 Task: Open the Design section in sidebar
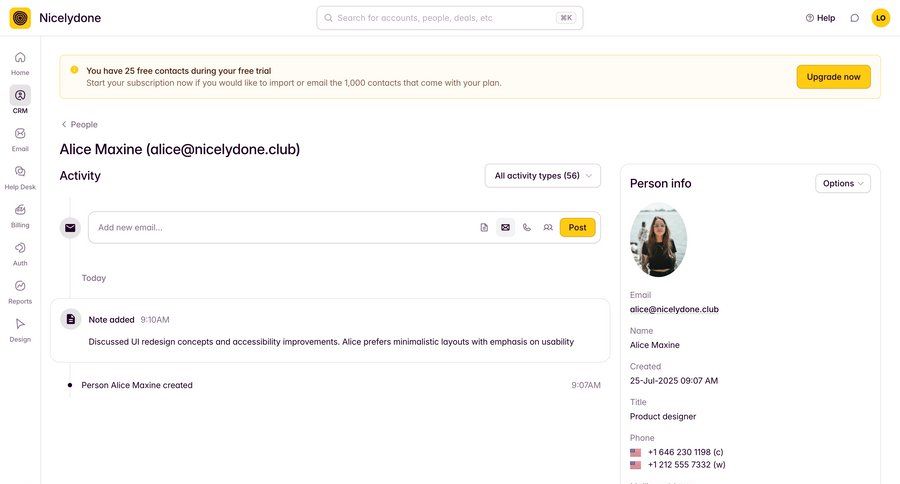(x=20, y=329)
